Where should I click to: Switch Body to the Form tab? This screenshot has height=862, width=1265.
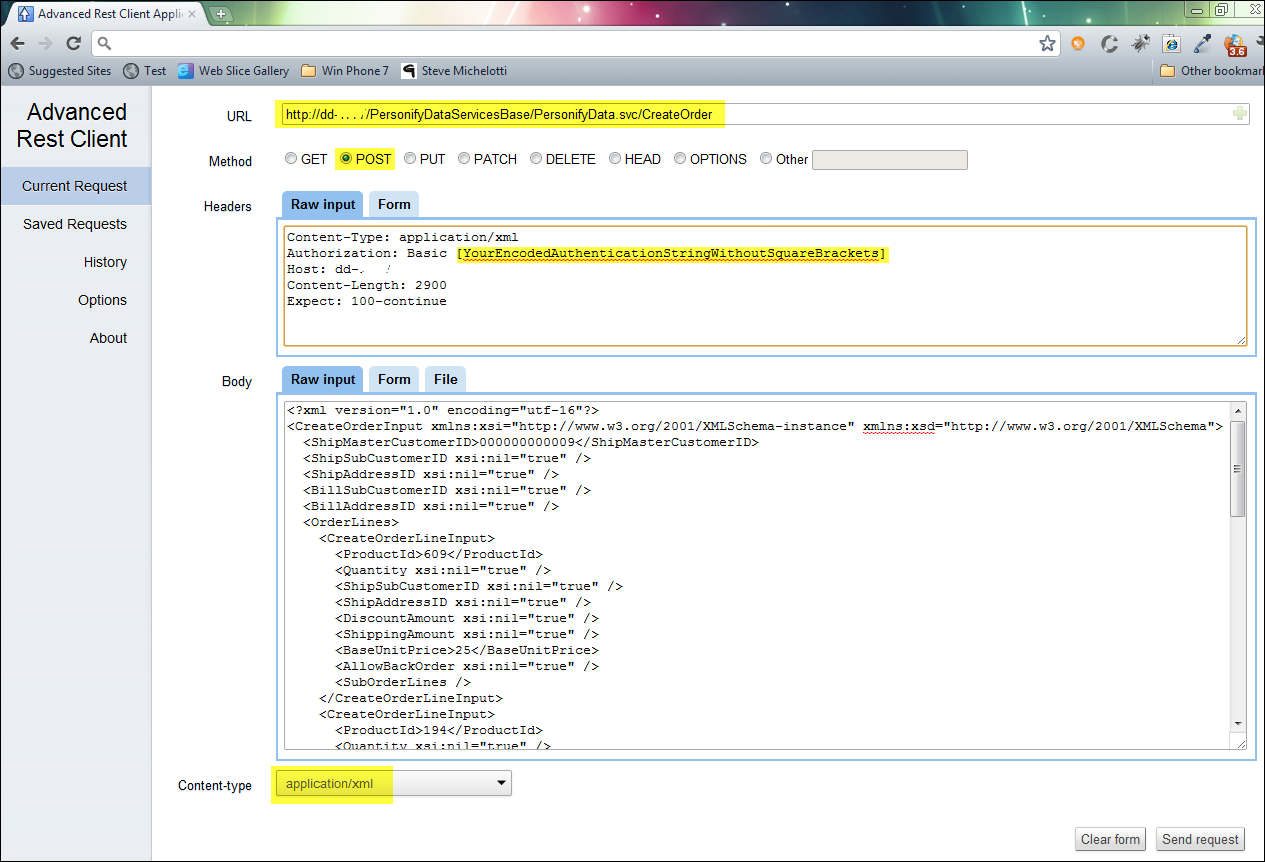coord(394,379)
